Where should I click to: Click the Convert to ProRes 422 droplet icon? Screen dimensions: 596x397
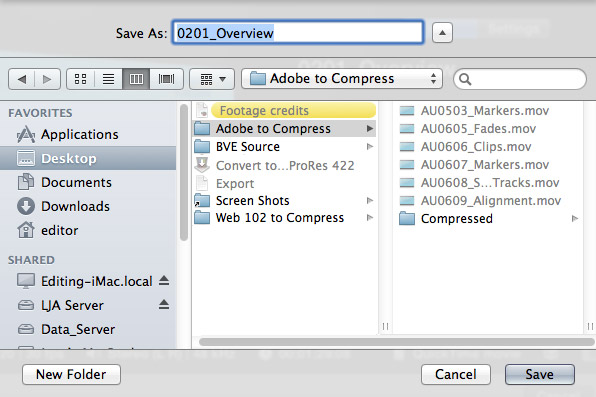(202, 165)
